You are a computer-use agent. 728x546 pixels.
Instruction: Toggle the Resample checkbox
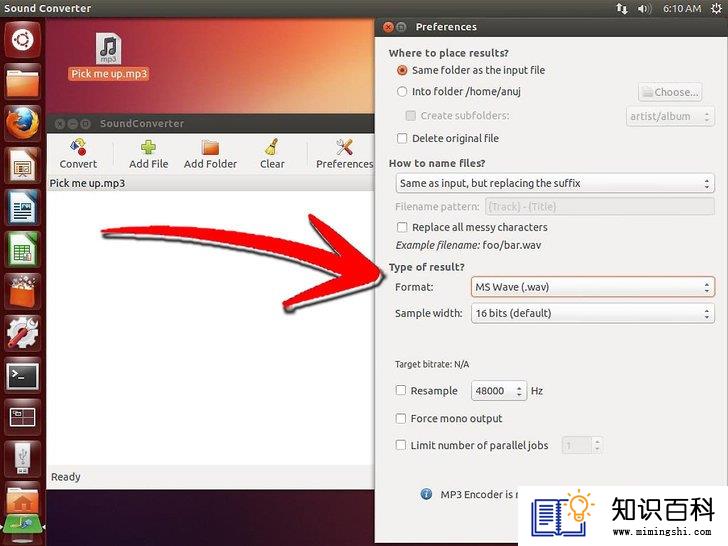click(401, 390)
